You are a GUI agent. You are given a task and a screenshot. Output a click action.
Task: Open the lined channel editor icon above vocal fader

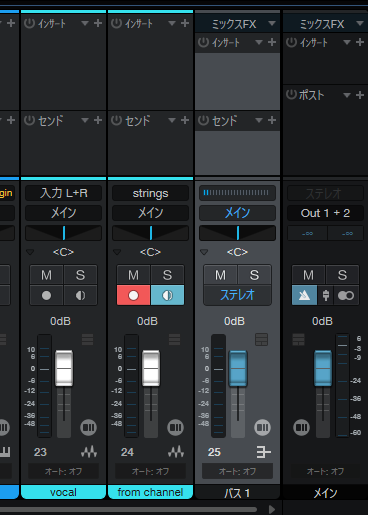point(87,339)
